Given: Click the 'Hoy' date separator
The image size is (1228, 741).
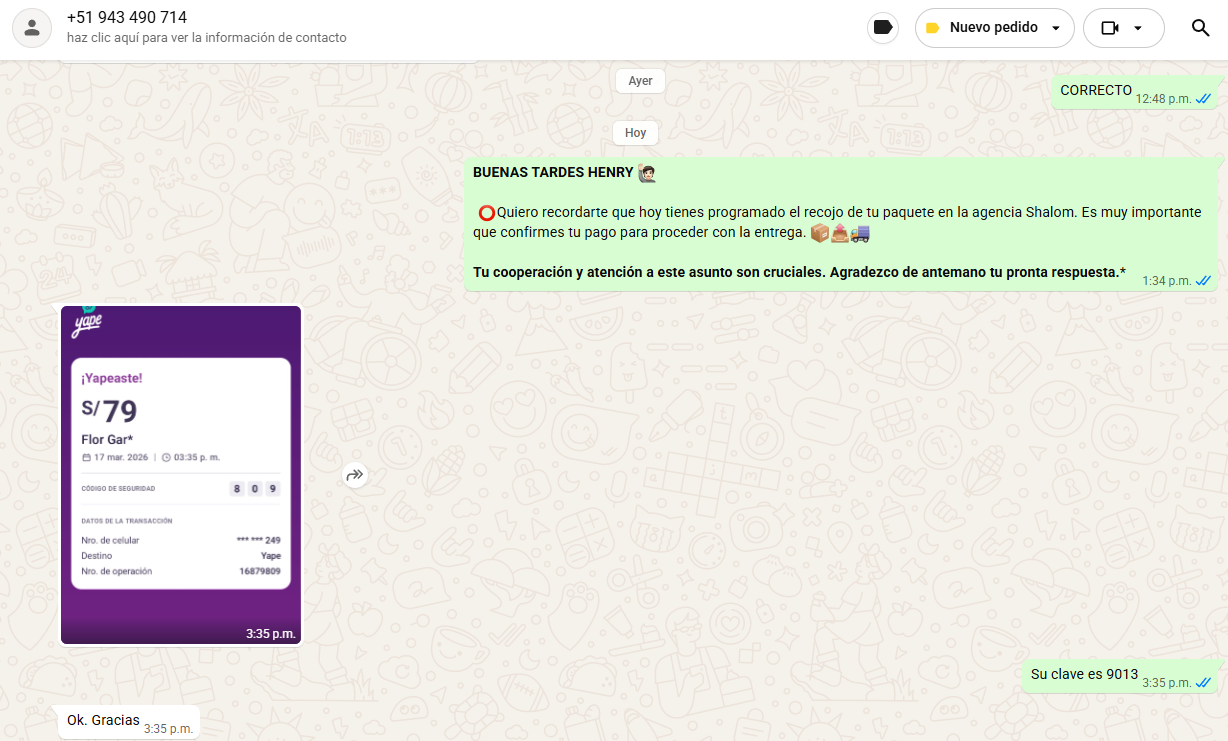Looking at the screenshot, I should pyautogui.click(x=635, y=132).
